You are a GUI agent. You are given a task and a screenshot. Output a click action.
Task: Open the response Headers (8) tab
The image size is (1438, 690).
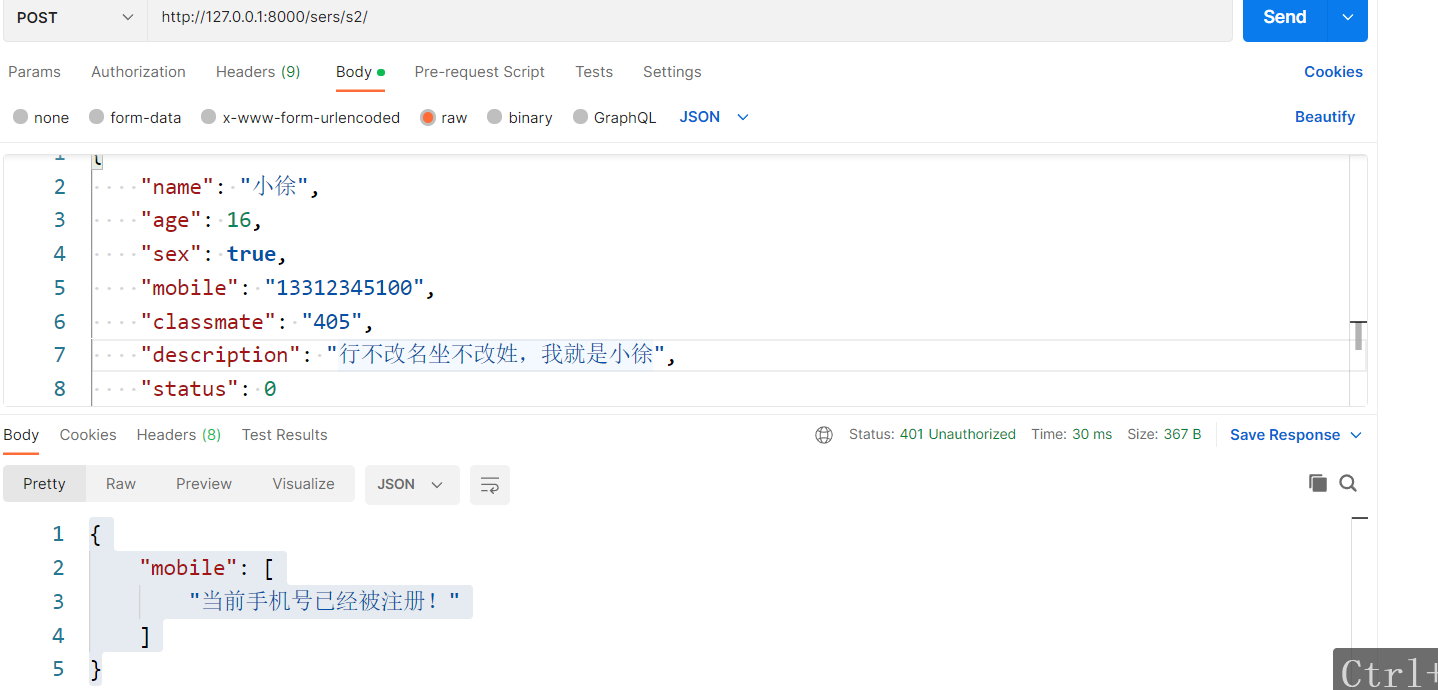pos(179,435)
